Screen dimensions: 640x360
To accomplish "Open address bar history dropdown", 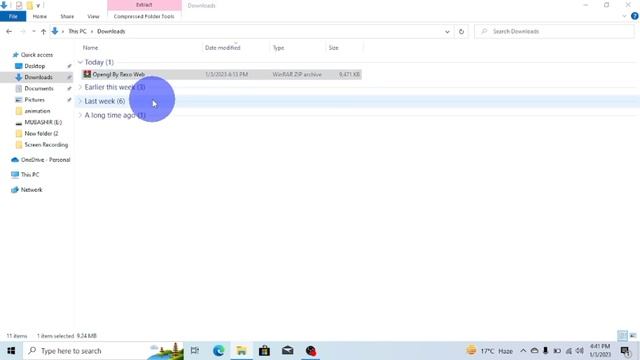I will coord(447,31).
